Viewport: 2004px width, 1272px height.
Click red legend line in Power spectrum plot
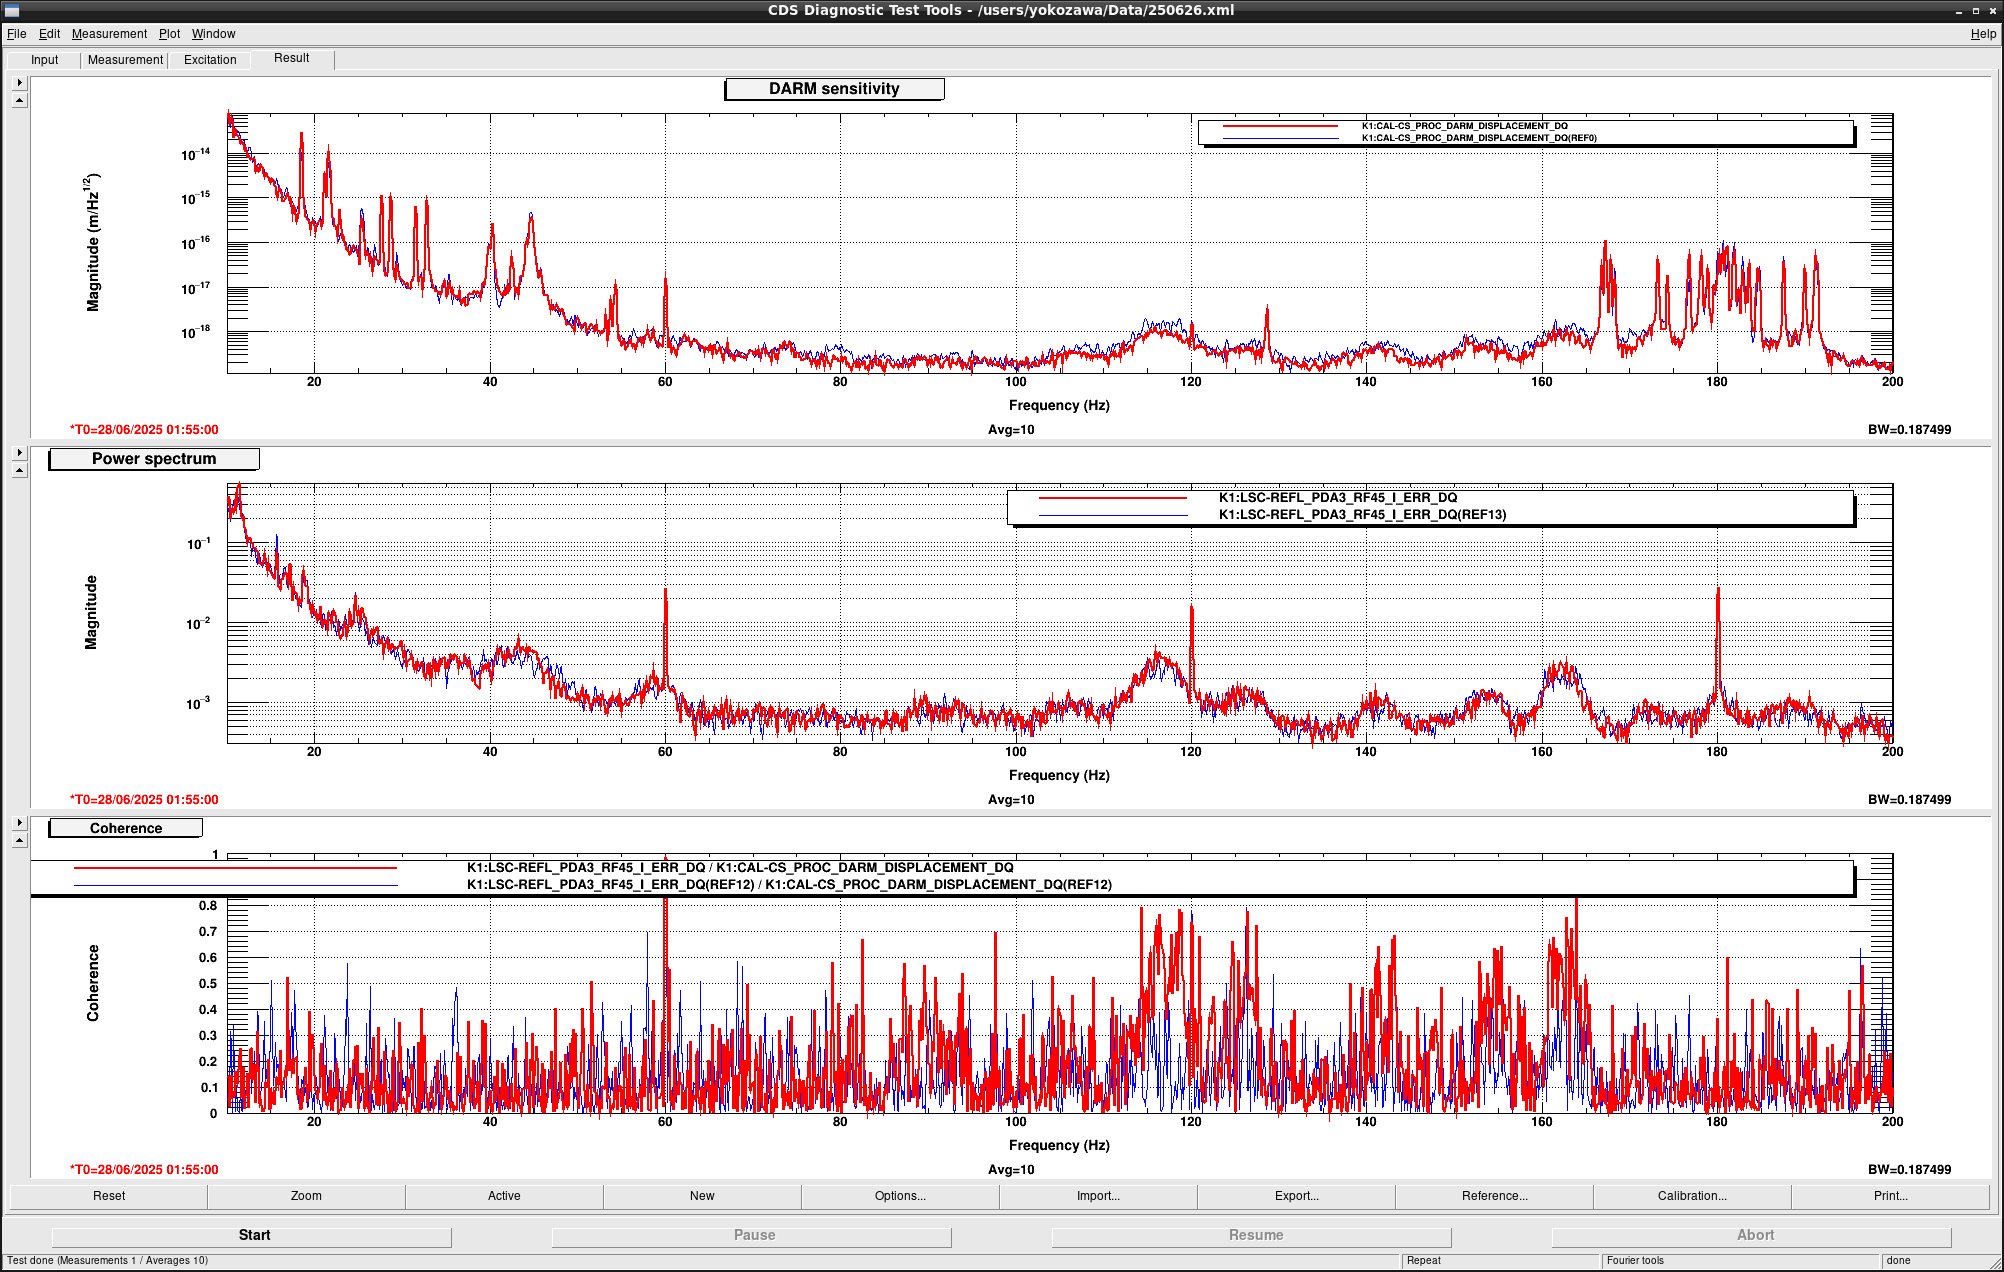coord(1113,498)
